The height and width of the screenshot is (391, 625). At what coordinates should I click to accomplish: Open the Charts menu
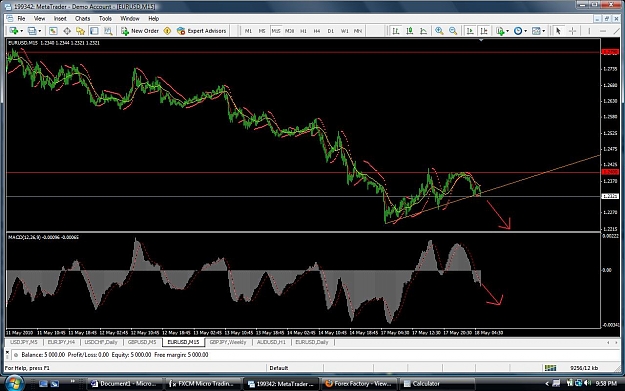point(83,18)
